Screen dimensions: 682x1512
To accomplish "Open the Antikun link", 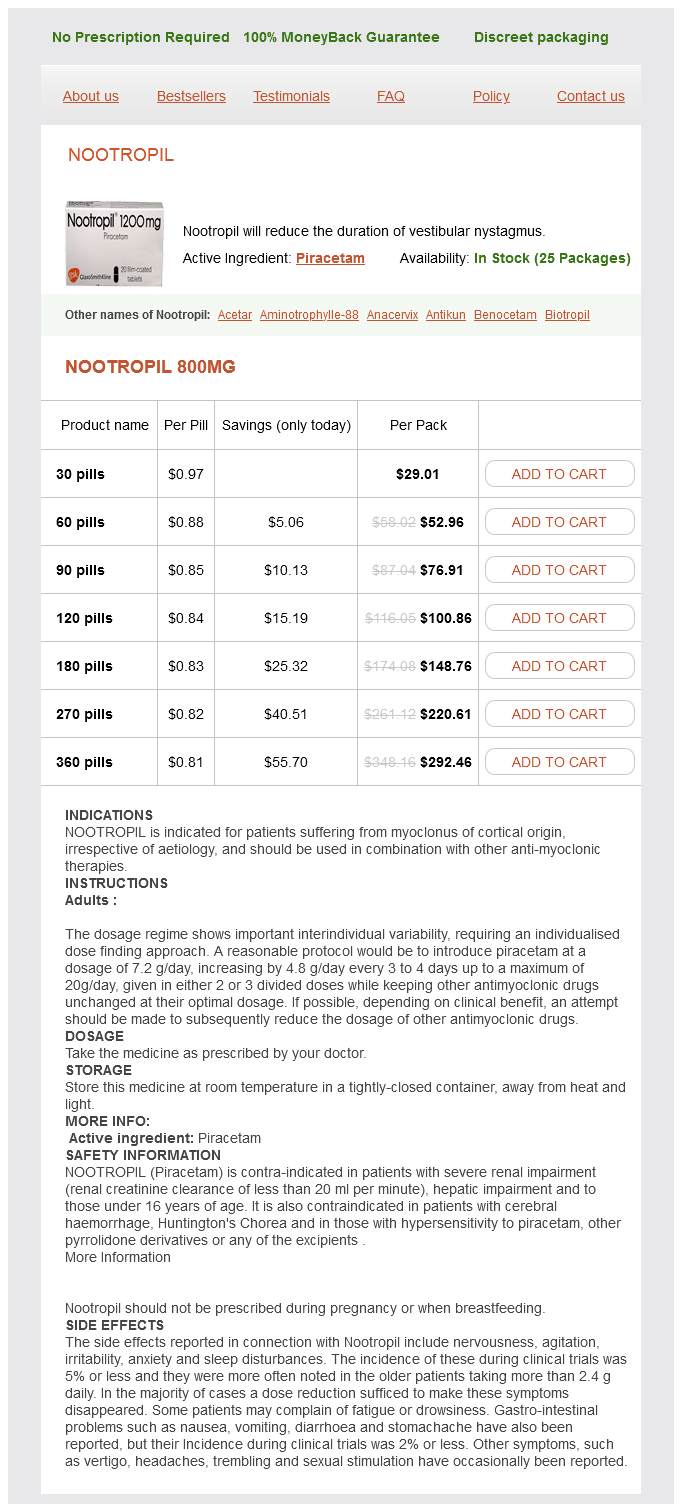I will pos(446,315).
